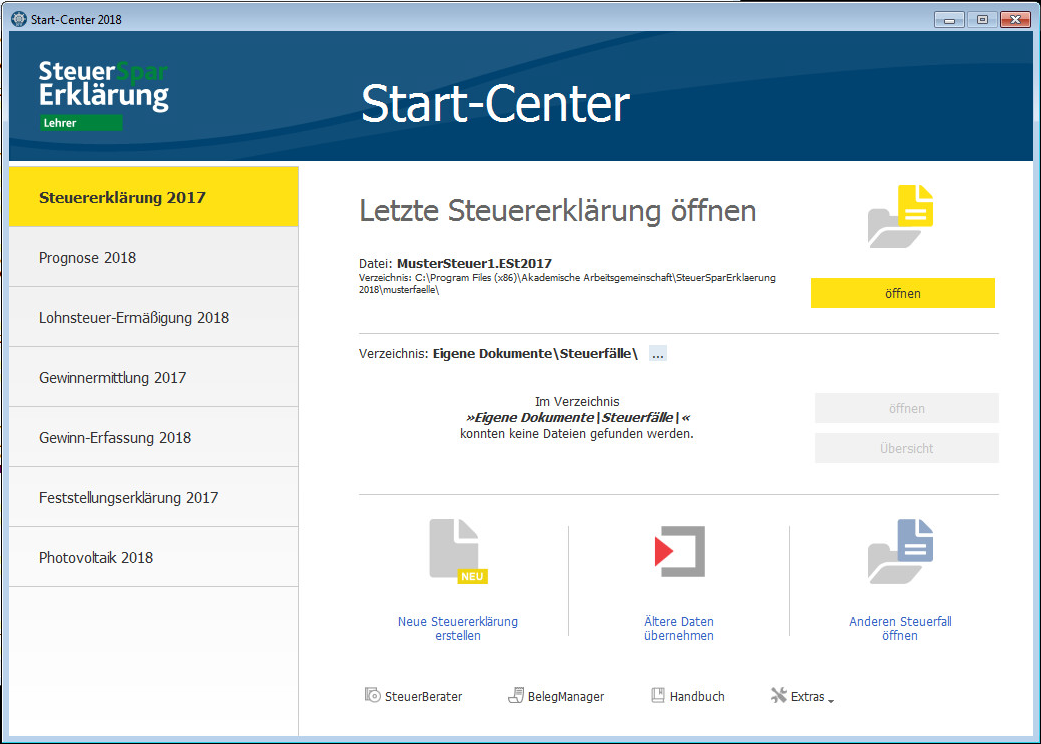The image size is (1041, 744).
Task: Click the folder icon for Letzte Steuererklärung
Action: click(900, 216)
